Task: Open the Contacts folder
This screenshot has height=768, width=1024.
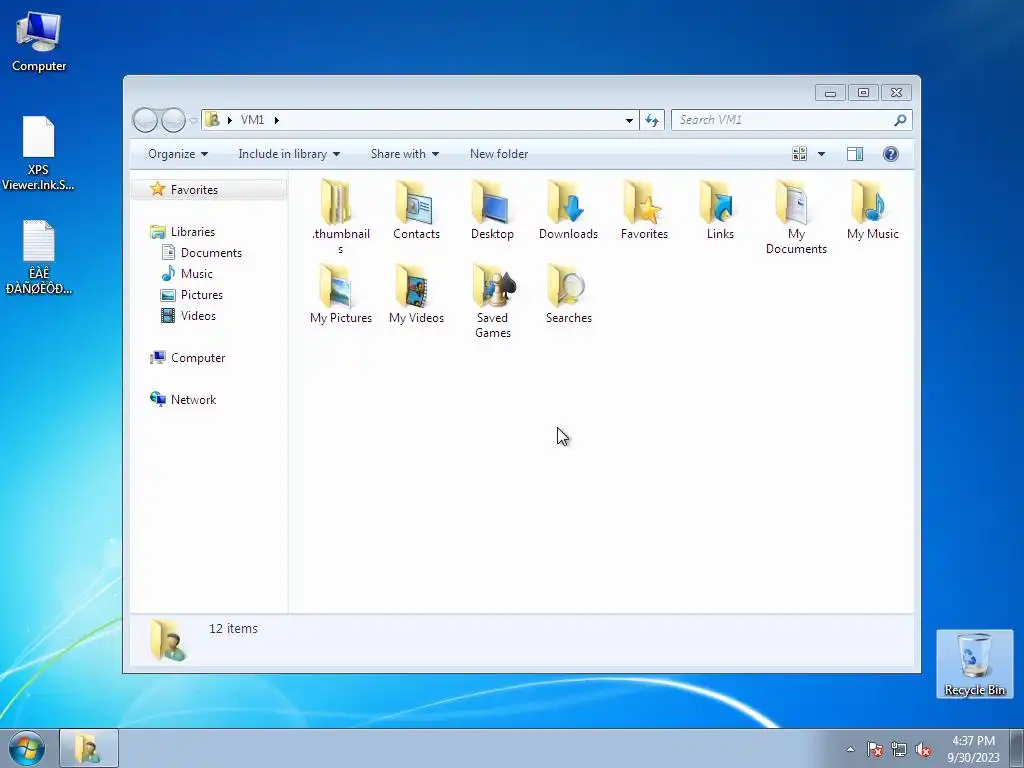Action: coord(416,210)
